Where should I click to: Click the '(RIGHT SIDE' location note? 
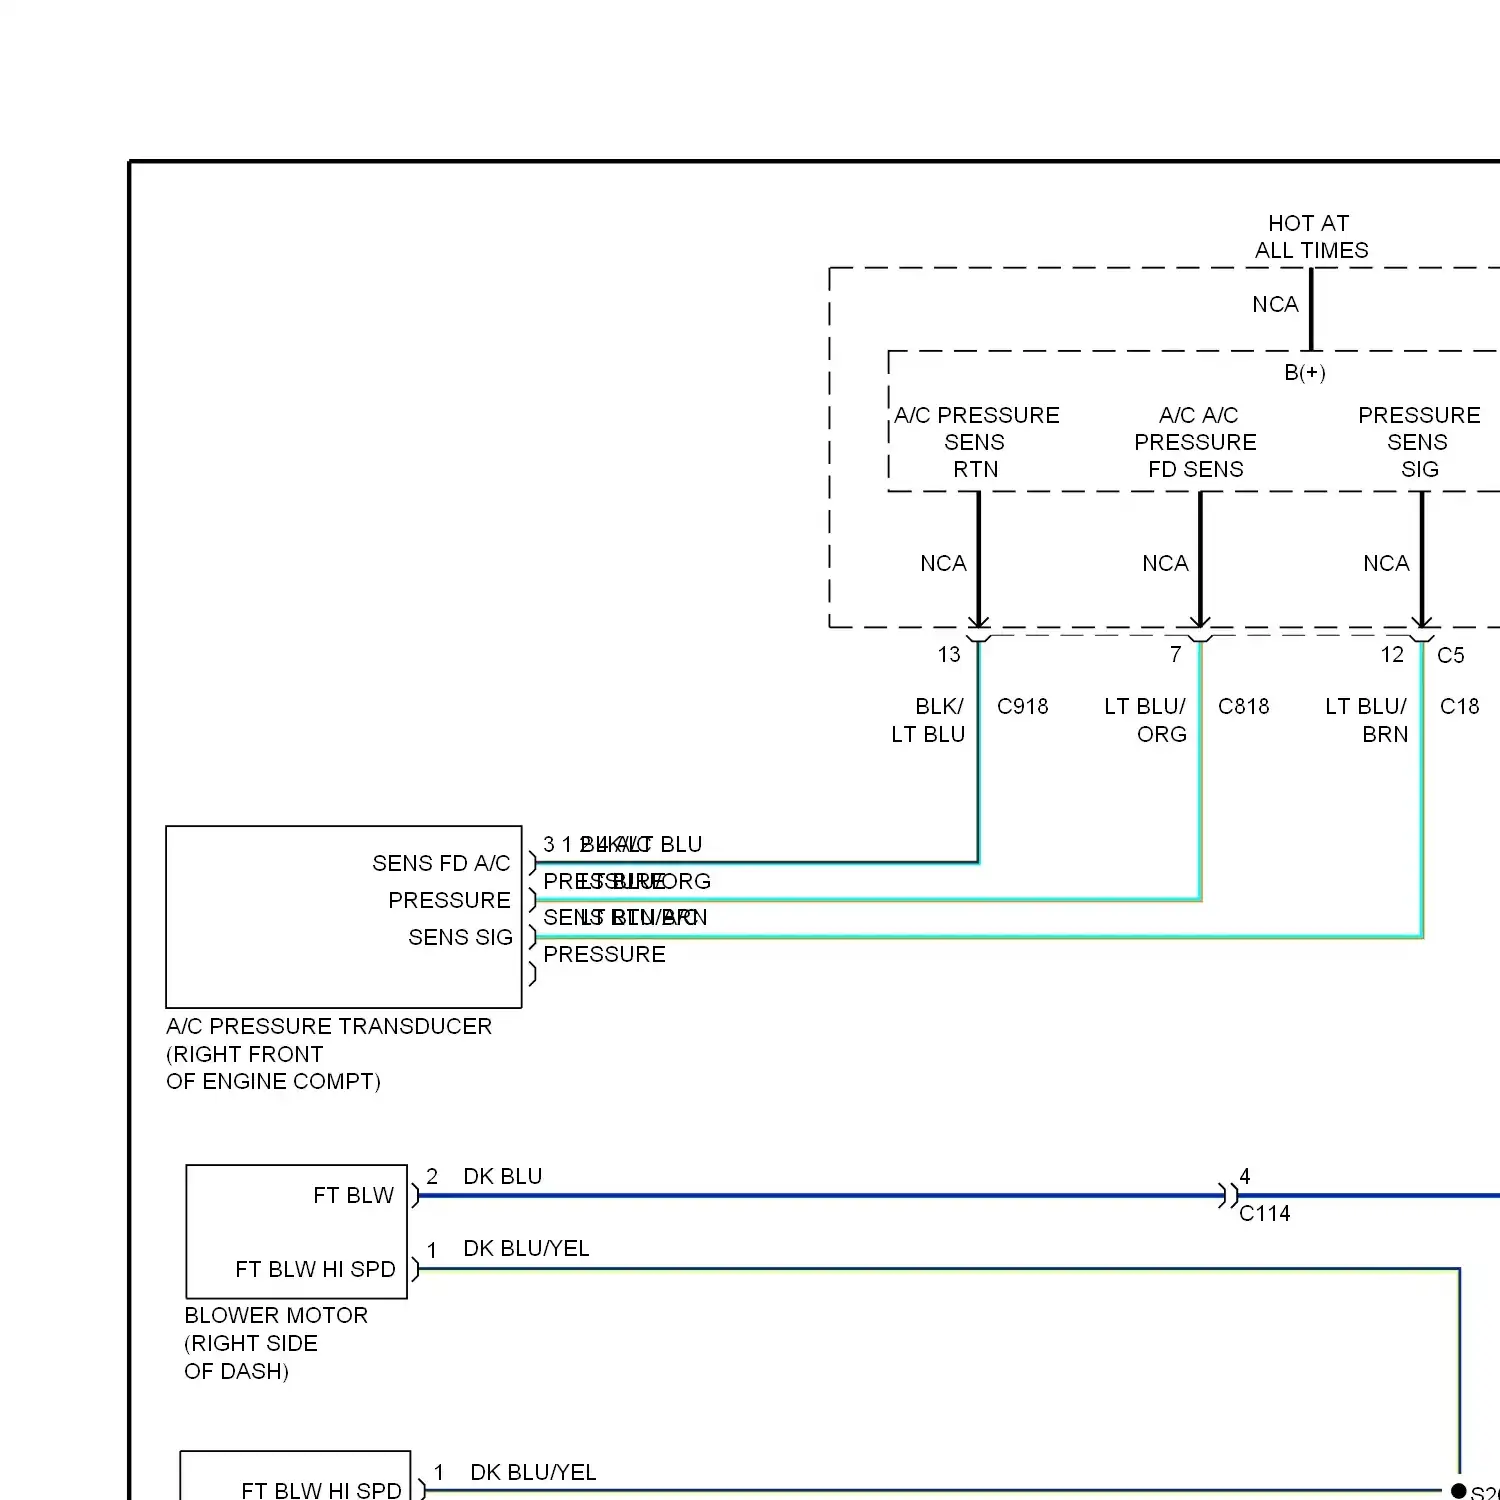click(251, 1344)
